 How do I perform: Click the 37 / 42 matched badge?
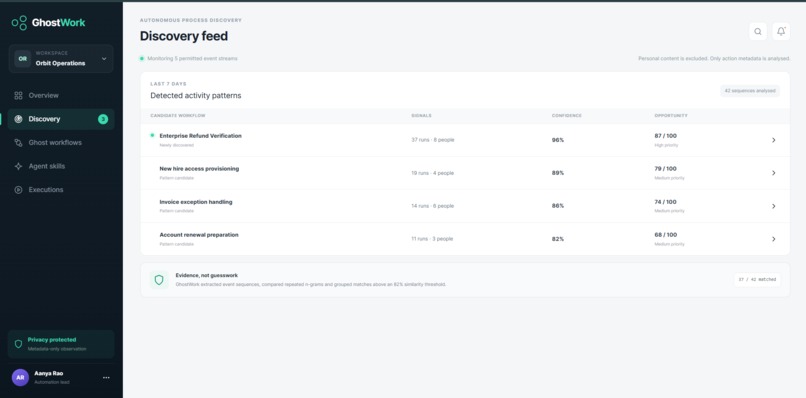click(x=757, y=280)
